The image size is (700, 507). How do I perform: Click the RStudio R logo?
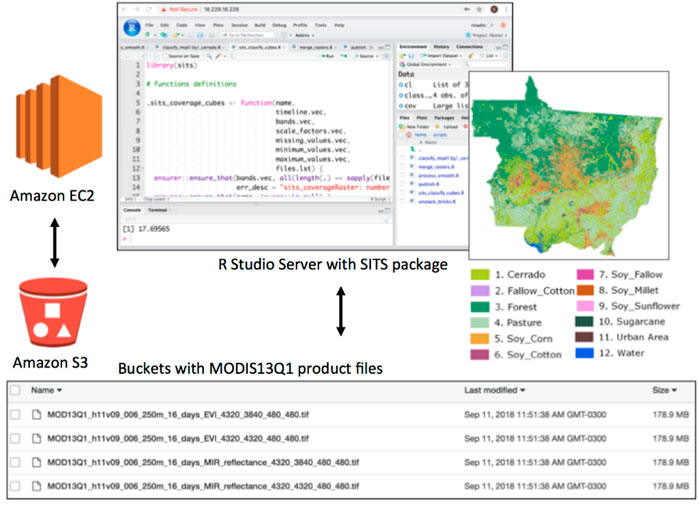tap(132, 28)
